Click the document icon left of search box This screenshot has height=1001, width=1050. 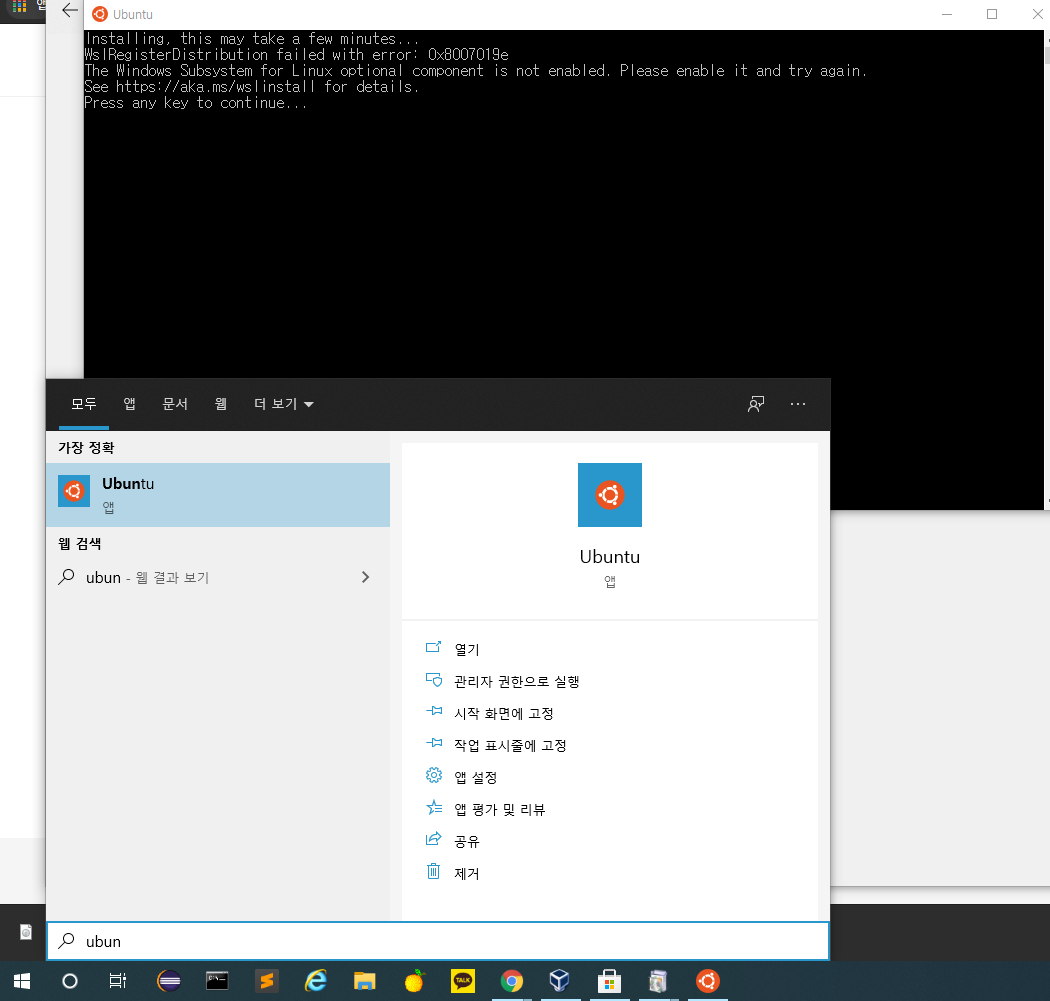(x=25, y=932)
